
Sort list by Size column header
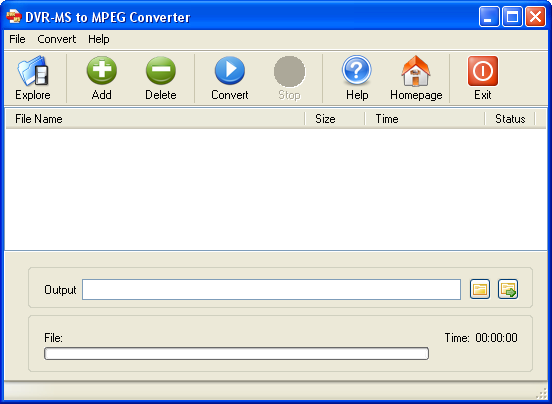pos(335,119)
